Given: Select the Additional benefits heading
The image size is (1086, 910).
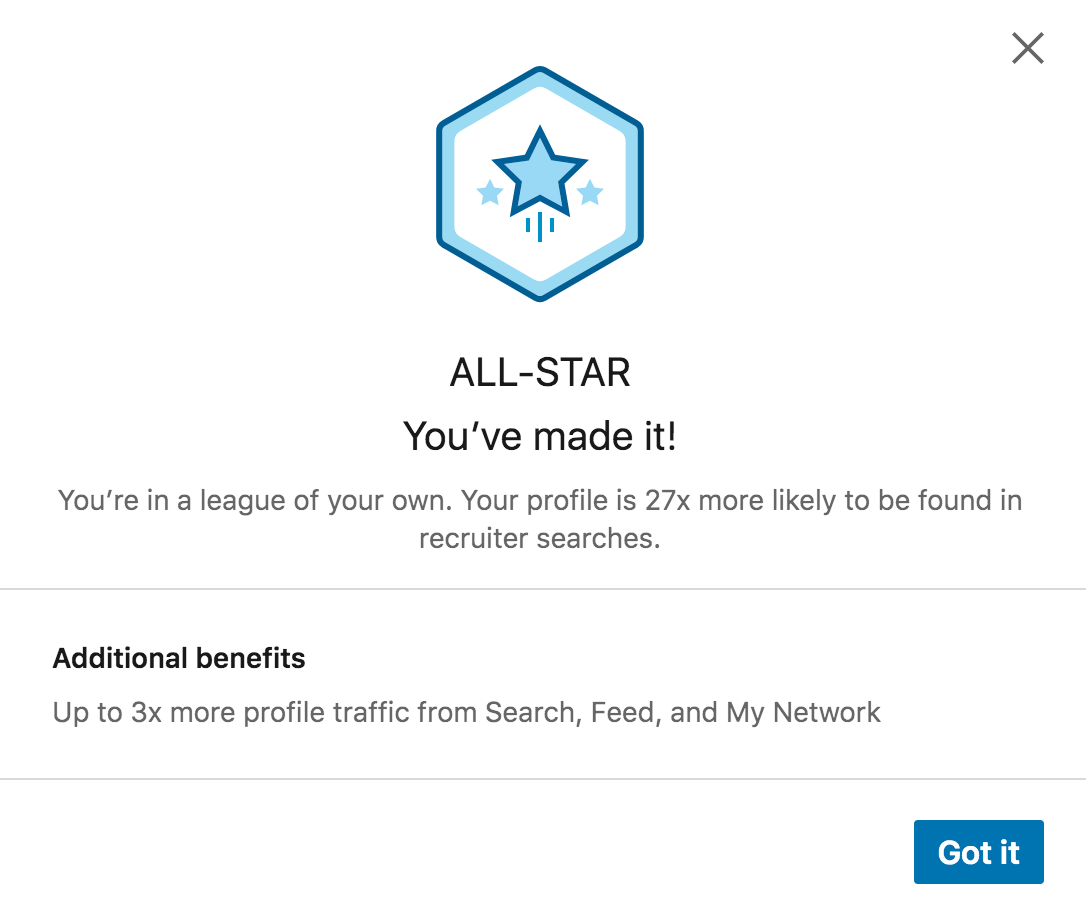Looking at the screenshot, I should click(179, 658).
